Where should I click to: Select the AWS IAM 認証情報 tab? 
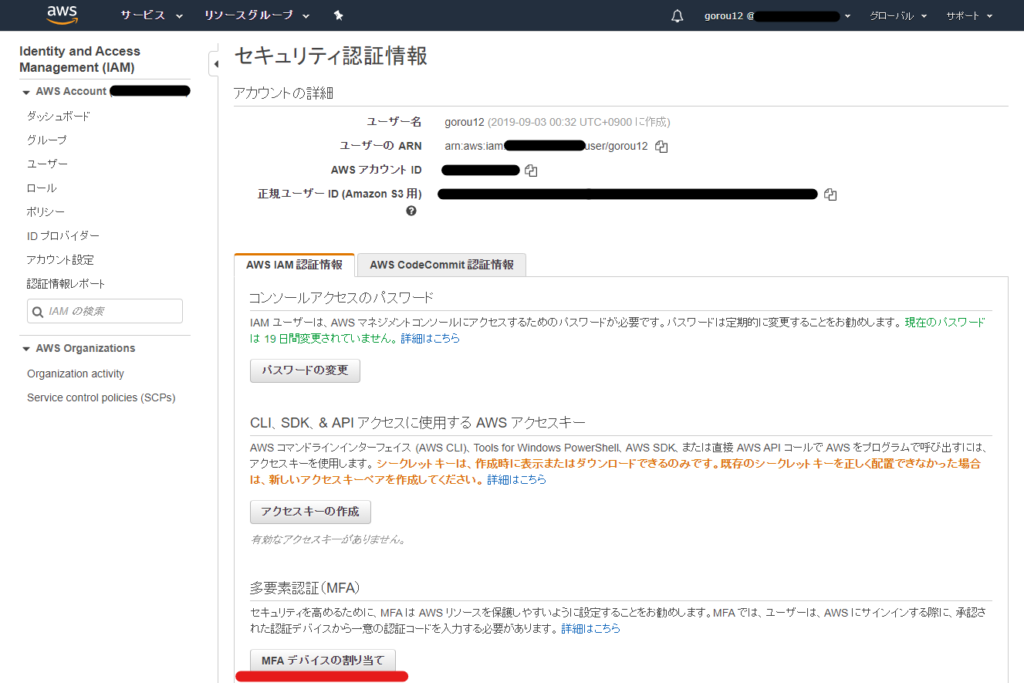pyautogui.click(x=294, y=264)
